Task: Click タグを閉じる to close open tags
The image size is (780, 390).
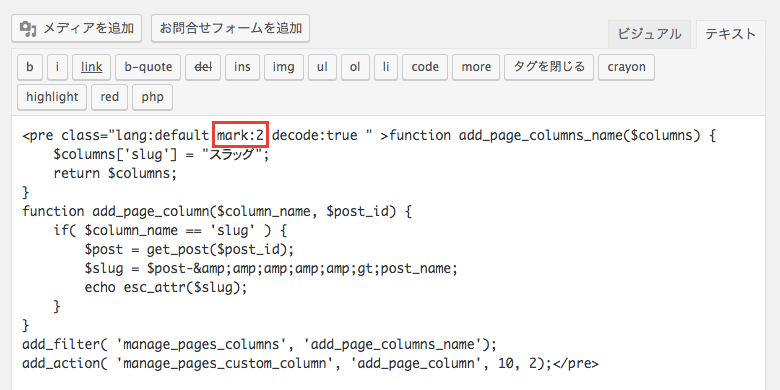Action: coord(549,67)
